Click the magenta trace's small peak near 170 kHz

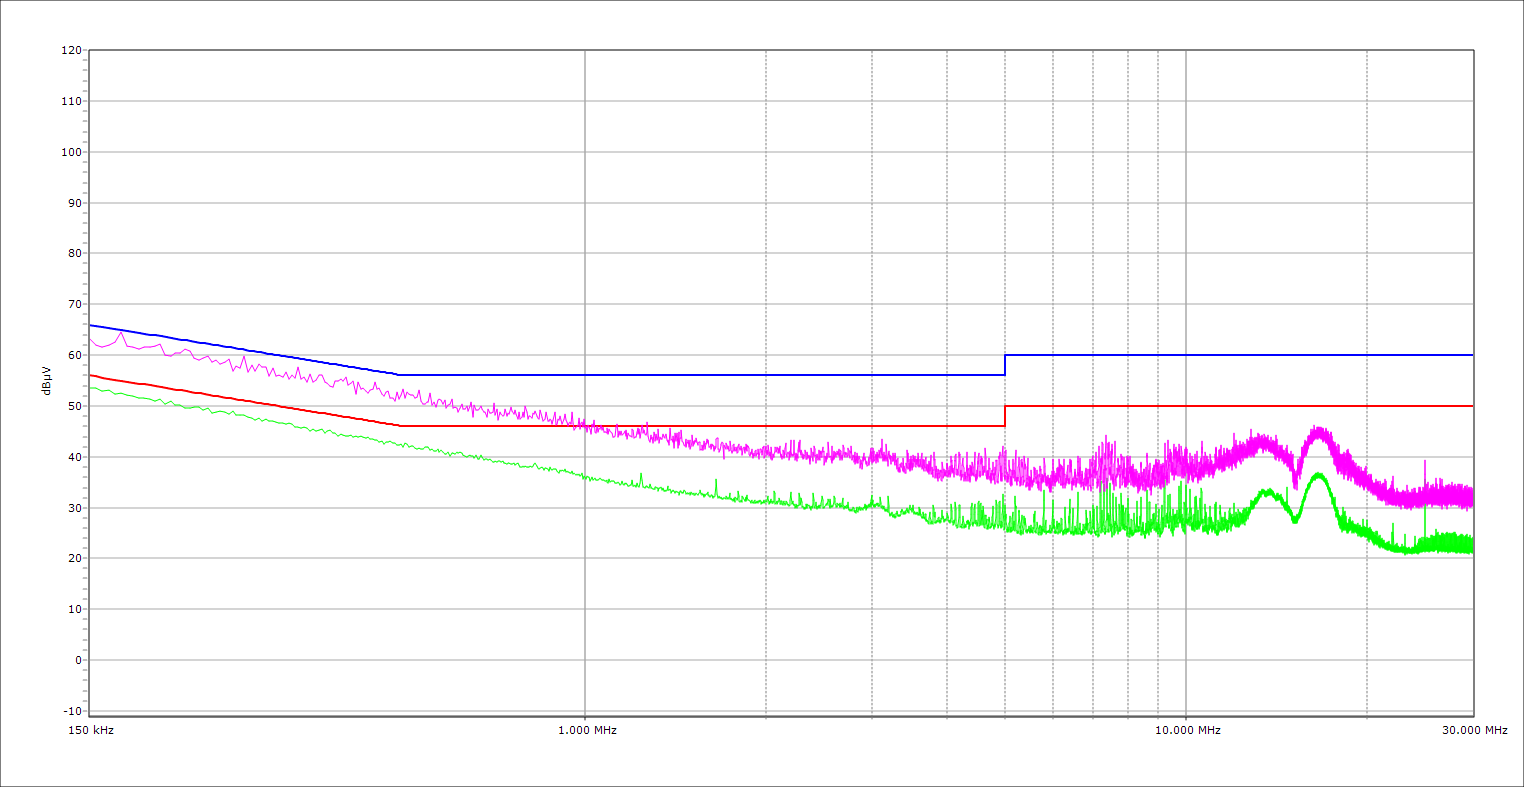click(121, 332)
